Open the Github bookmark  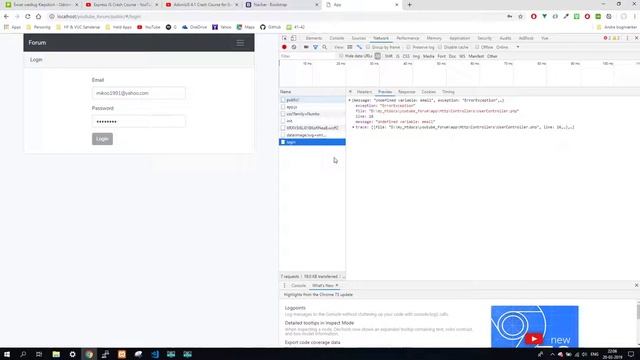(270, 27)
